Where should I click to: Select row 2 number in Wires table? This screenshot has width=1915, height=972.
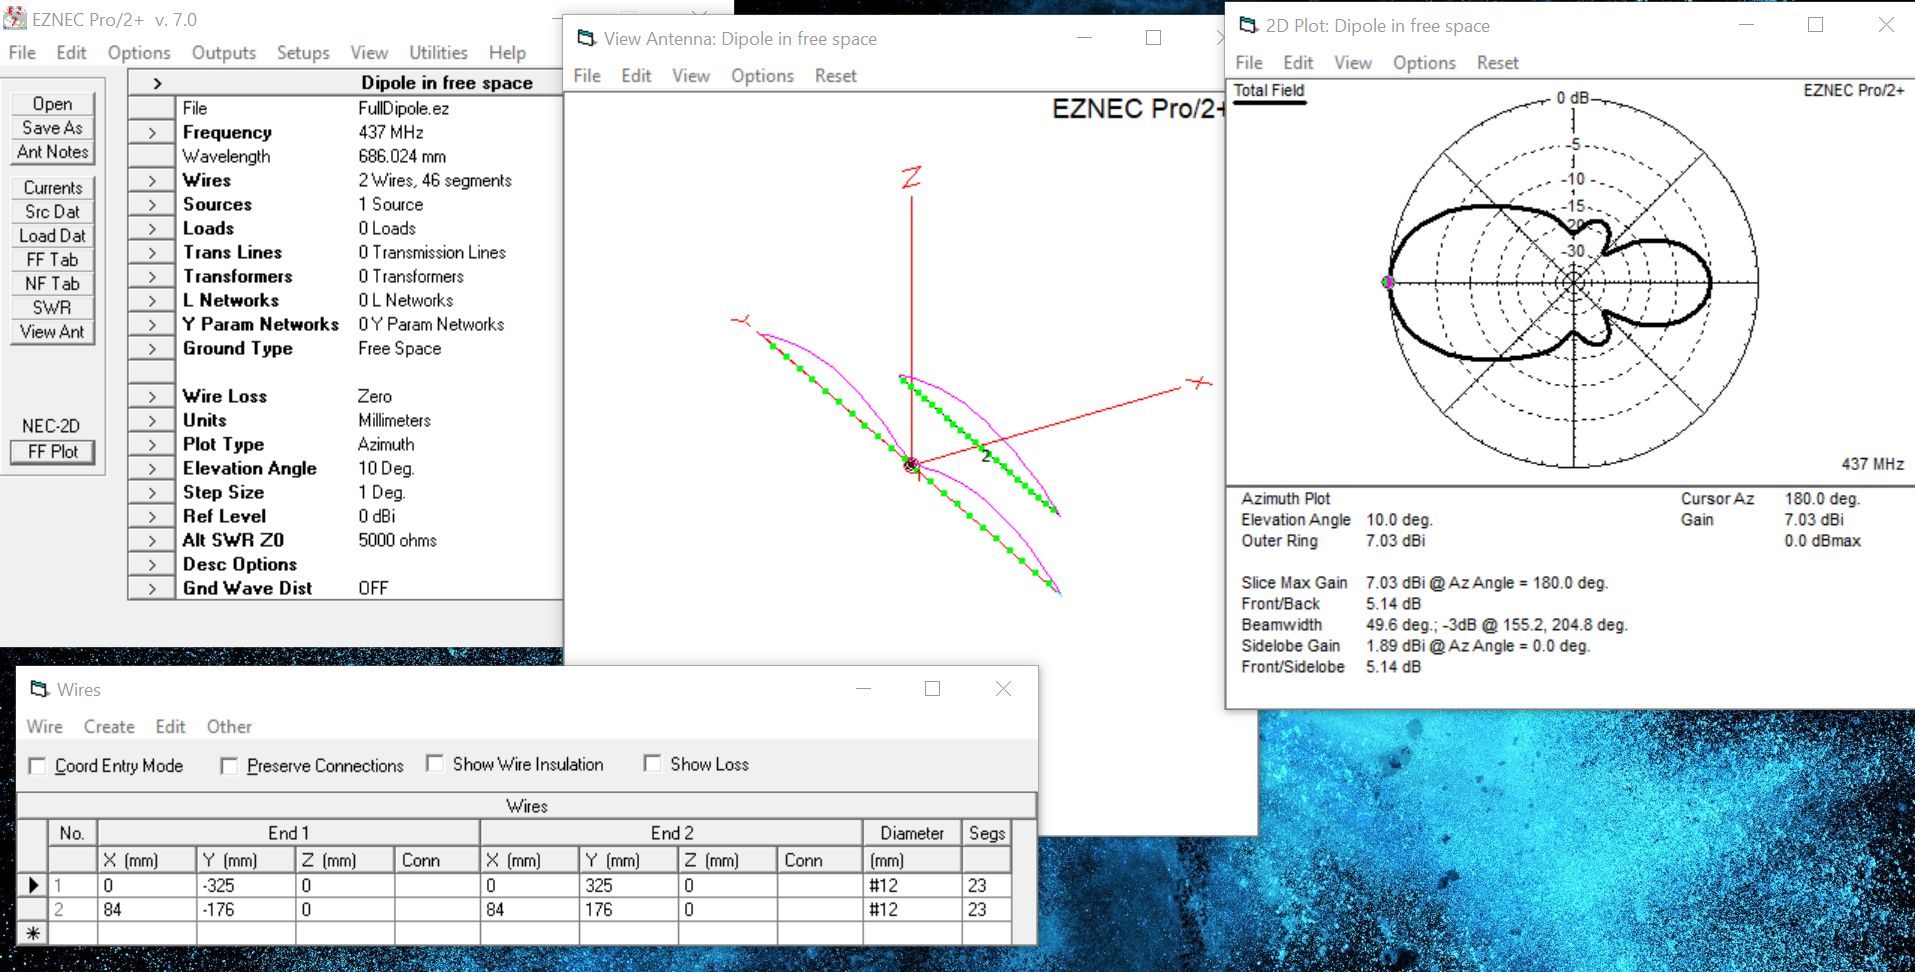tap(72, 909)
